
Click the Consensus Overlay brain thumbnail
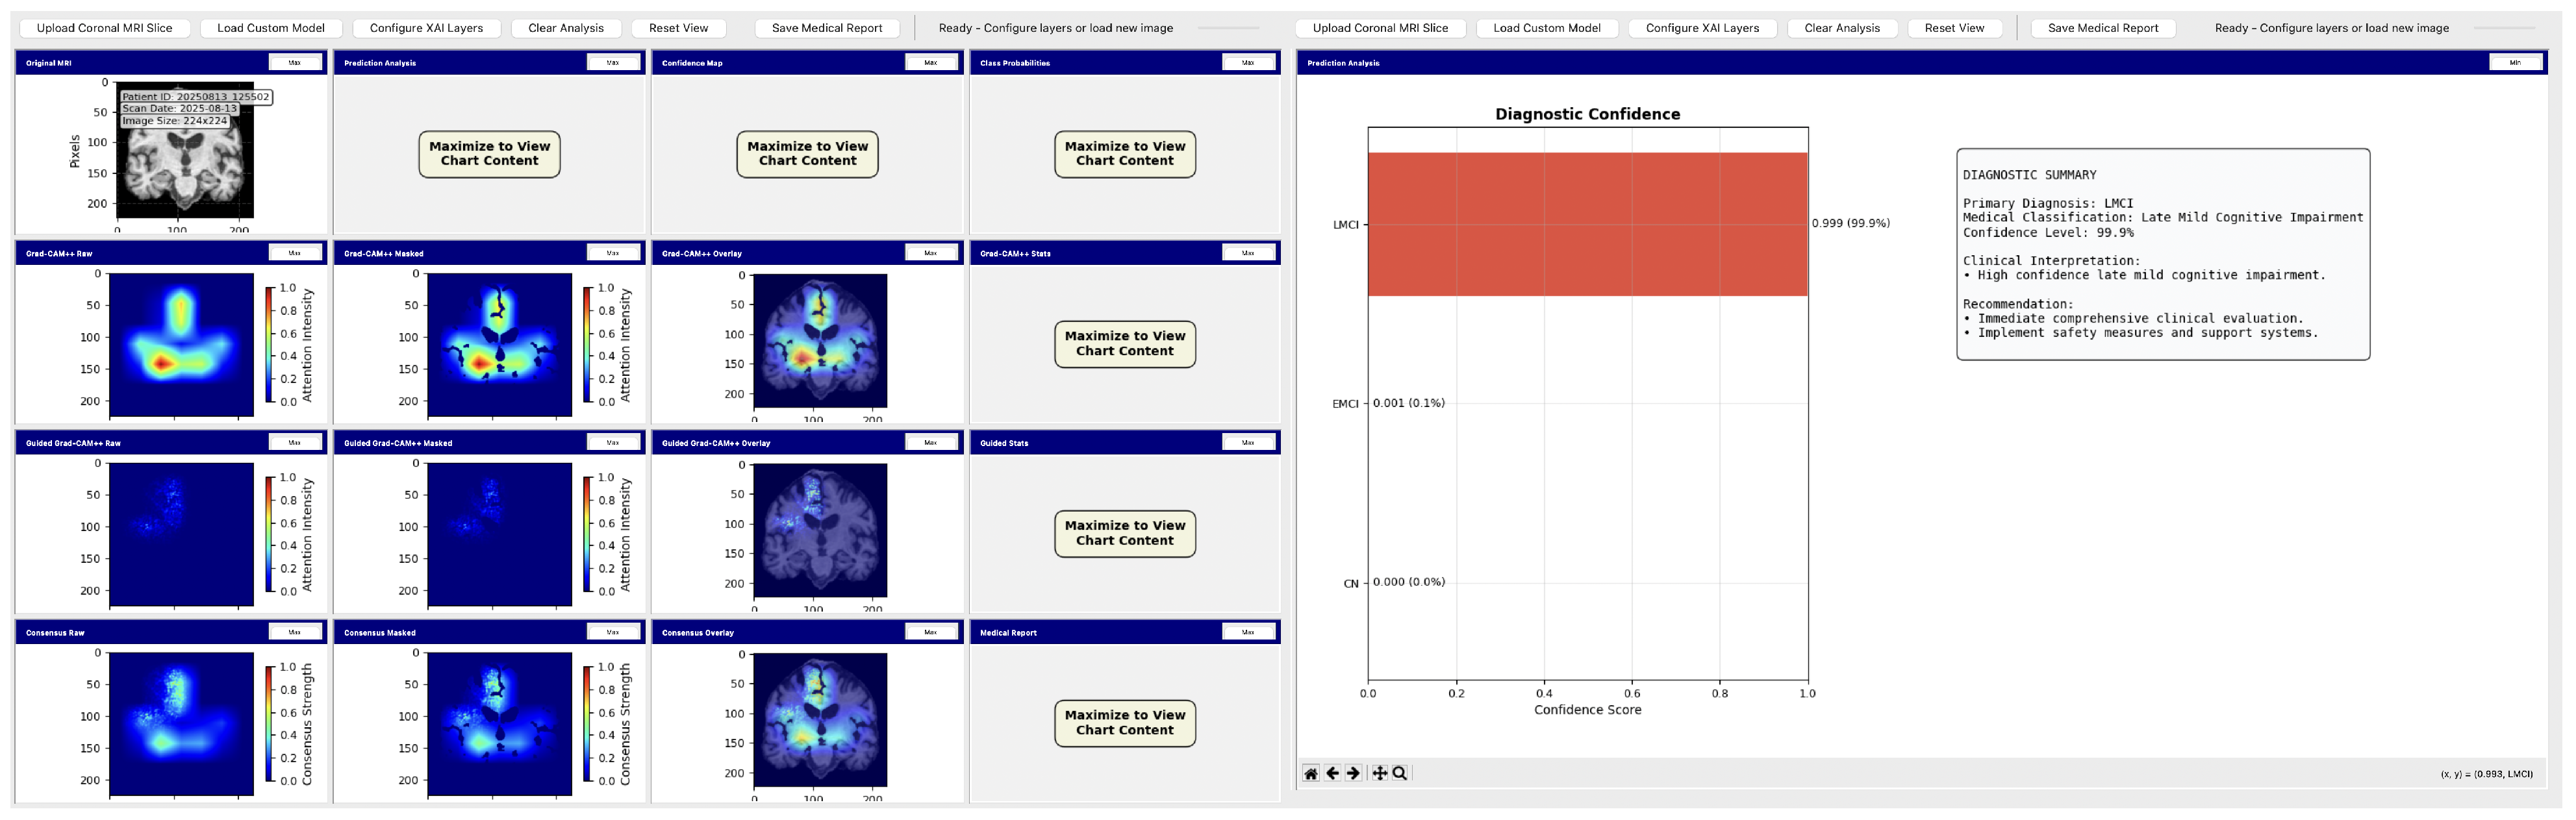pyautogui.click(x=819, y=720)
